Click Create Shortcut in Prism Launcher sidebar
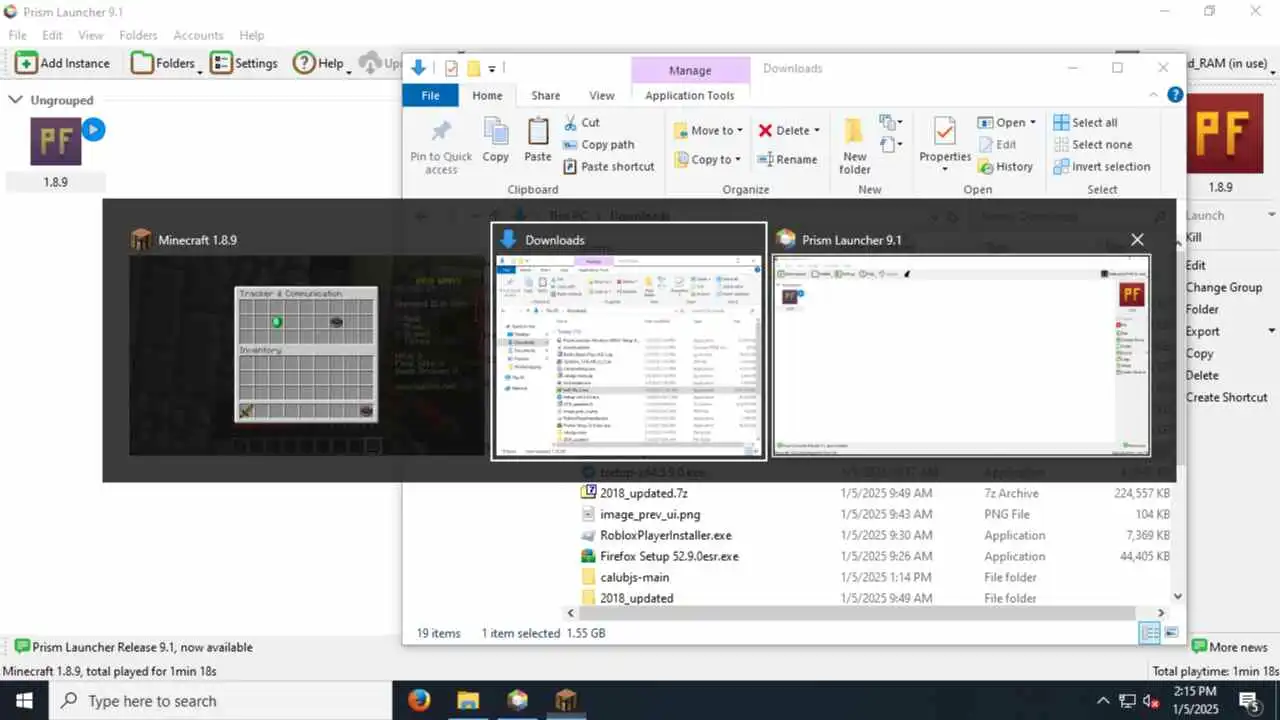1280x720 pixels. (x=1226, y=397)
